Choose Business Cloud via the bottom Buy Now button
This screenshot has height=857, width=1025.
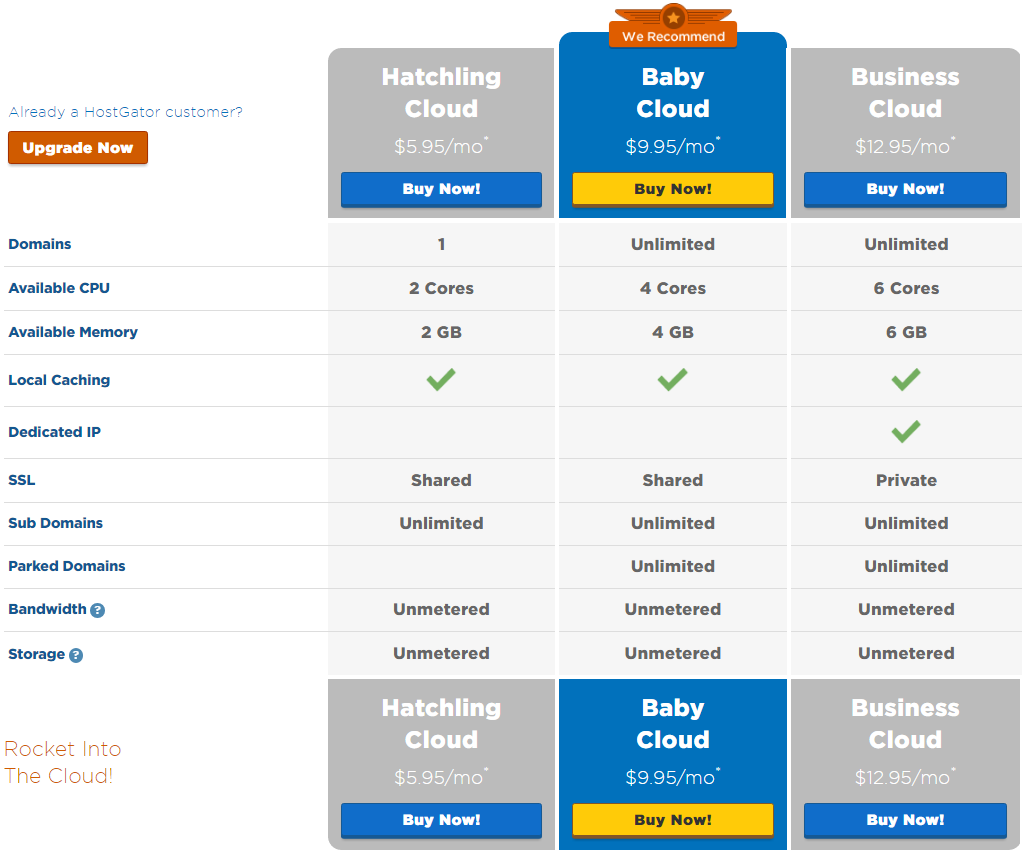pos(905,820)
